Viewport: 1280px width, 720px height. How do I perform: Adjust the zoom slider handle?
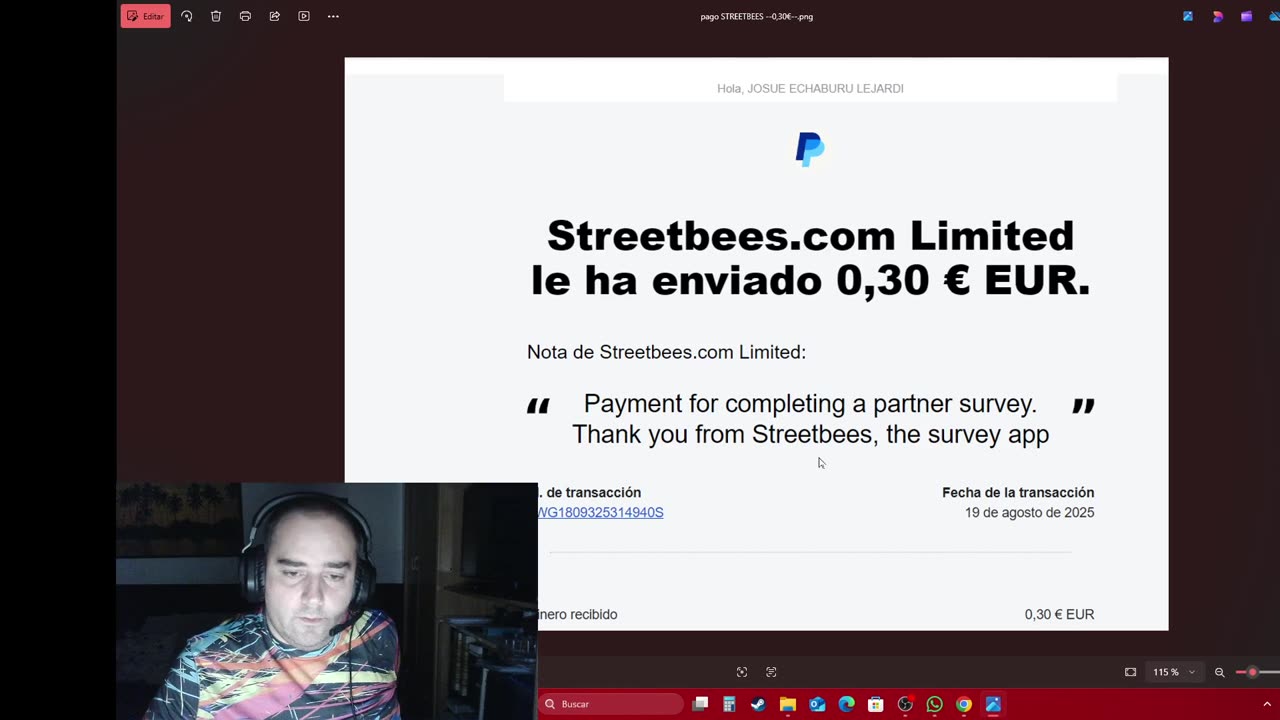(x=1252, y=672)
